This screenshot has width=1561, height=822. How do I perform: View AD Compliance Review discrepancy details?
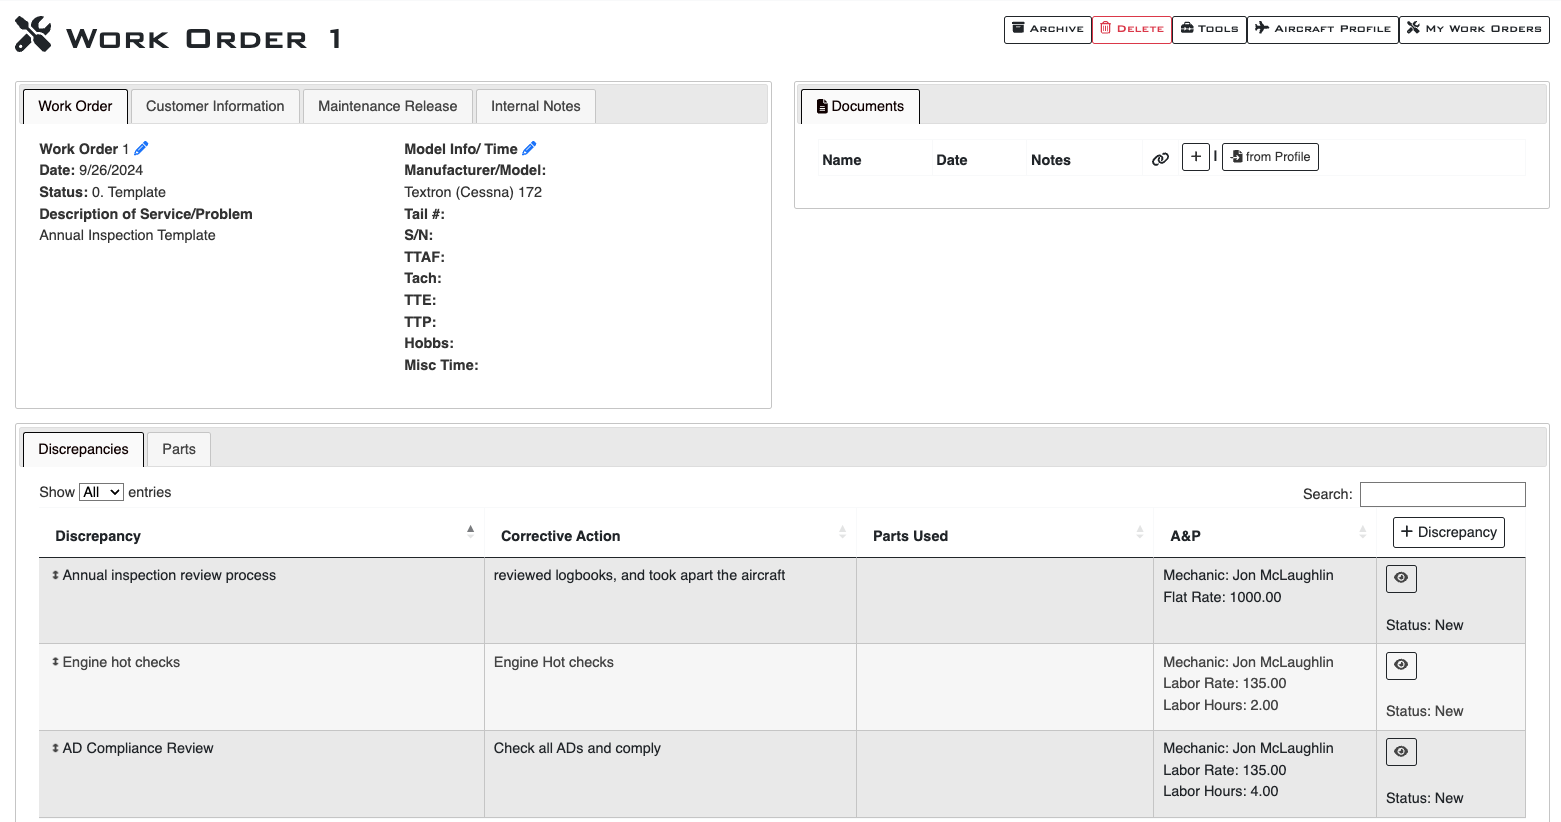point(1401,752)
